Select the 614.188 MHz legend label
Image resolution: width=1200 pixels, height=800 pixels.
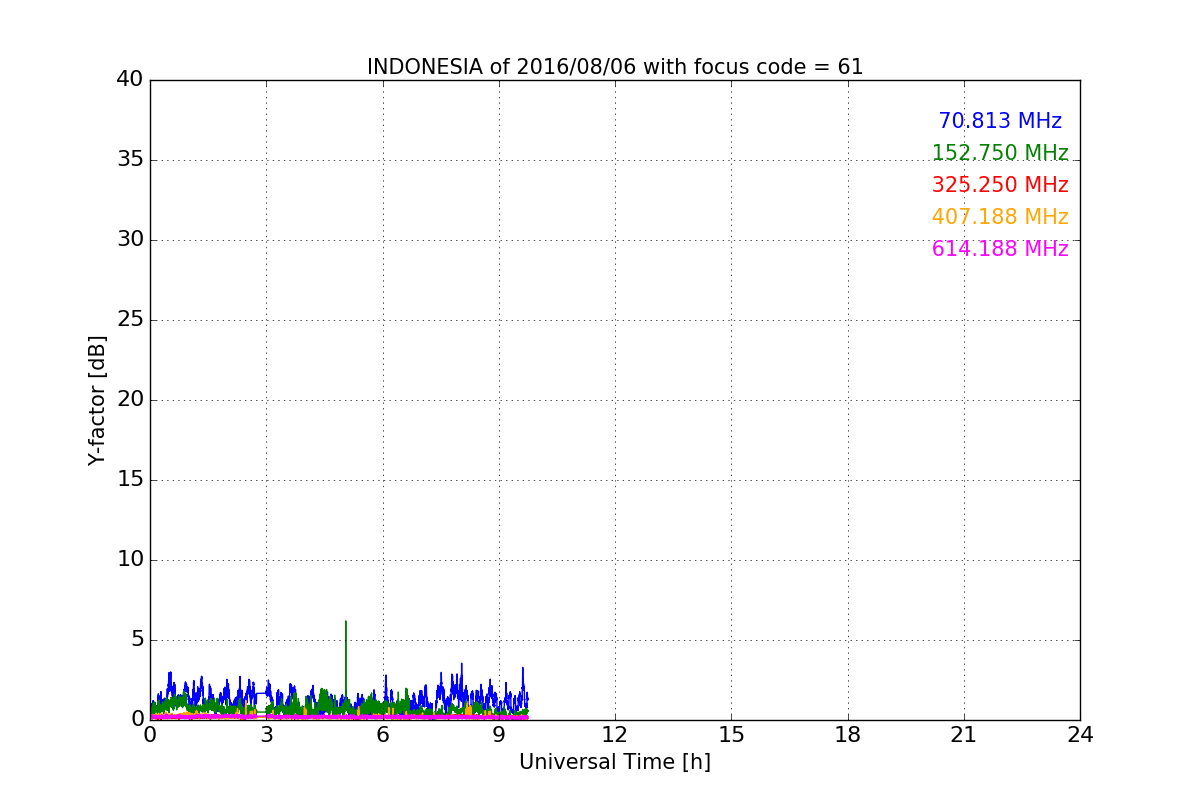[1000, 249]
